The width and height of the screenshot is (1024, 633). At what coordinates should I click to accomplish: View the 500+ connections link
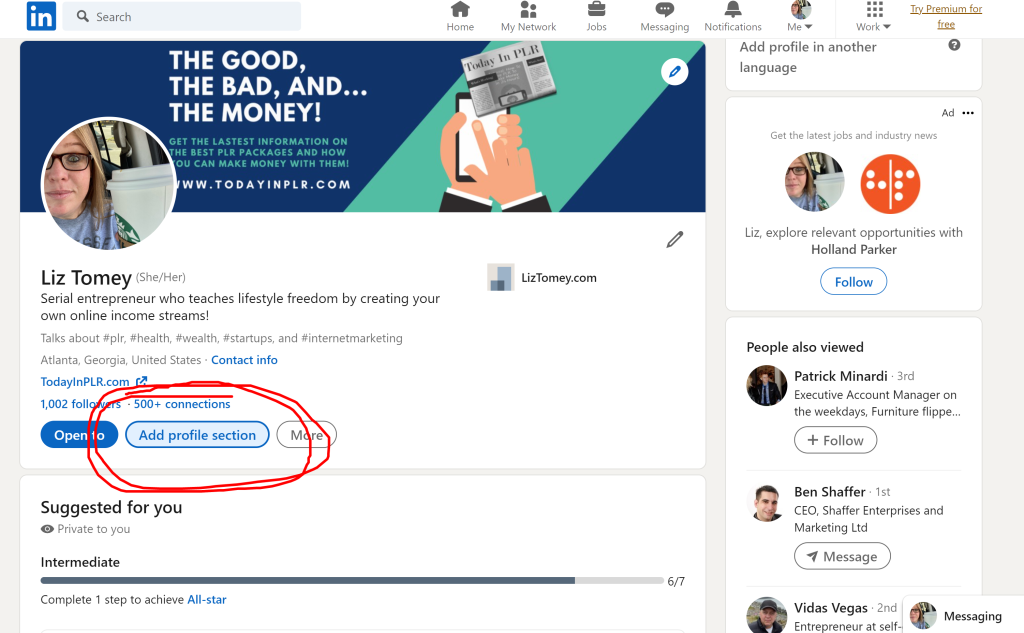click(182, 404)
